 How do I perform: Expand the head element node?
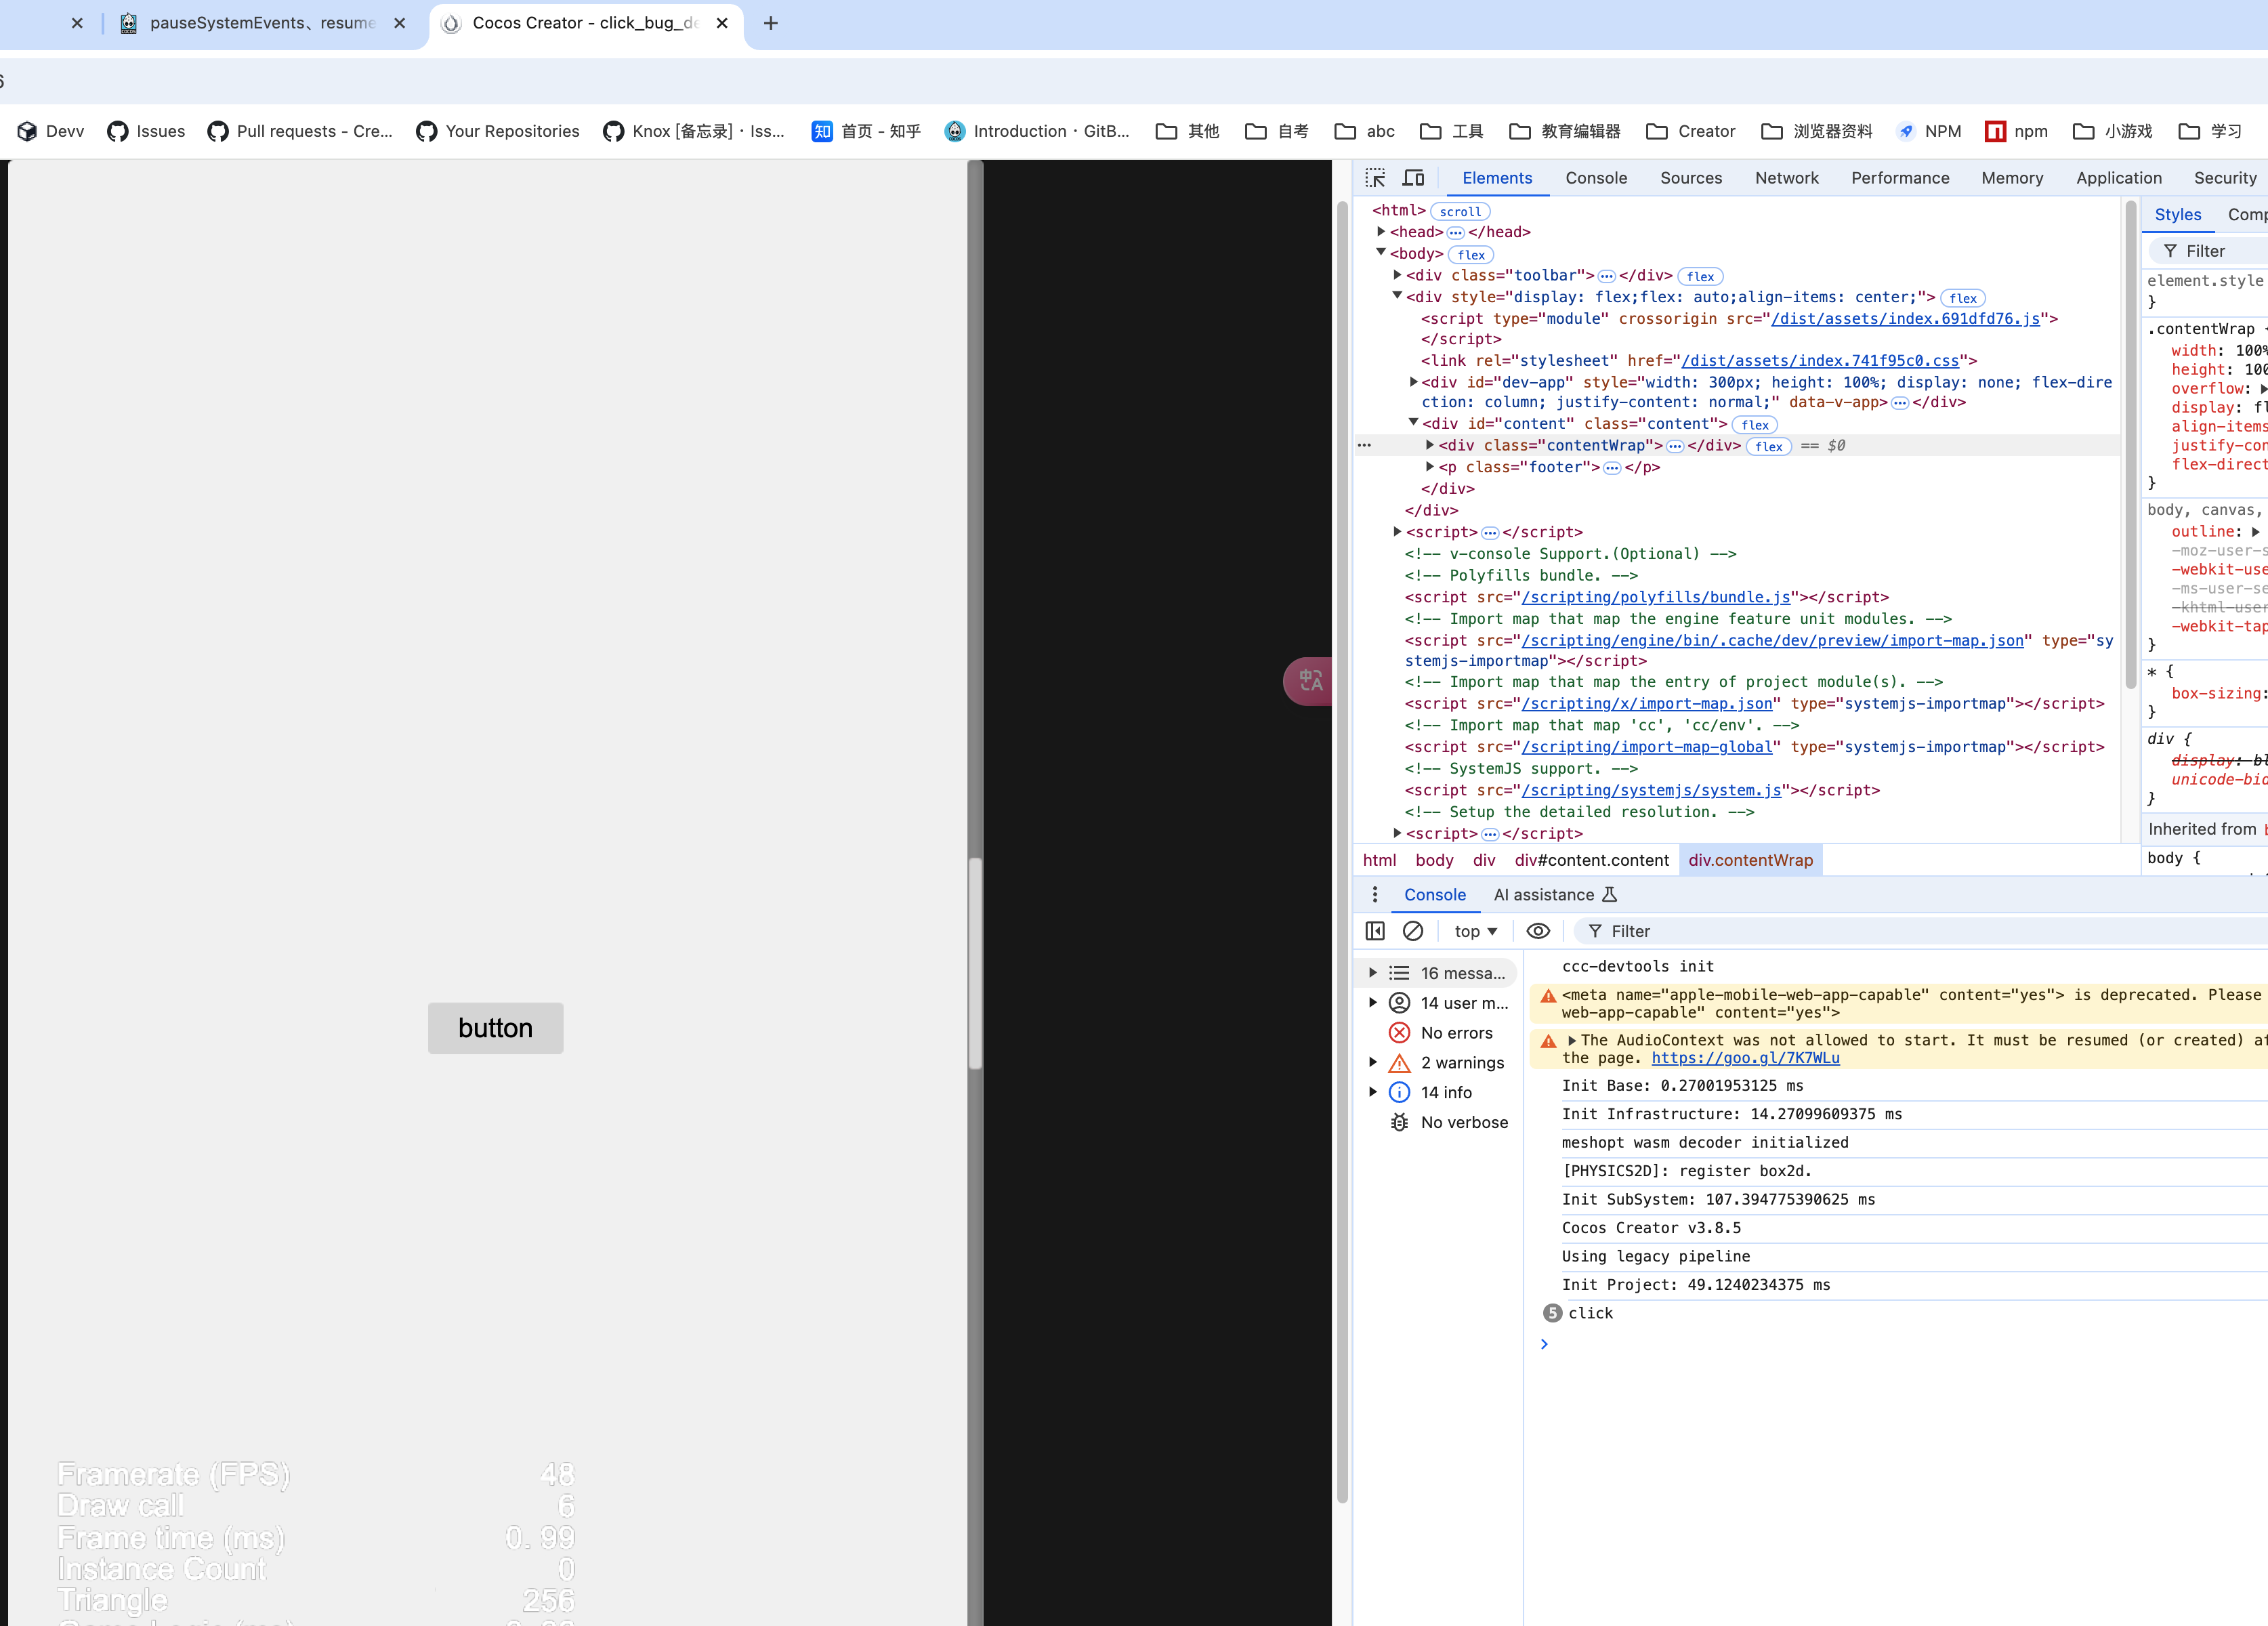pos(1381,232)
